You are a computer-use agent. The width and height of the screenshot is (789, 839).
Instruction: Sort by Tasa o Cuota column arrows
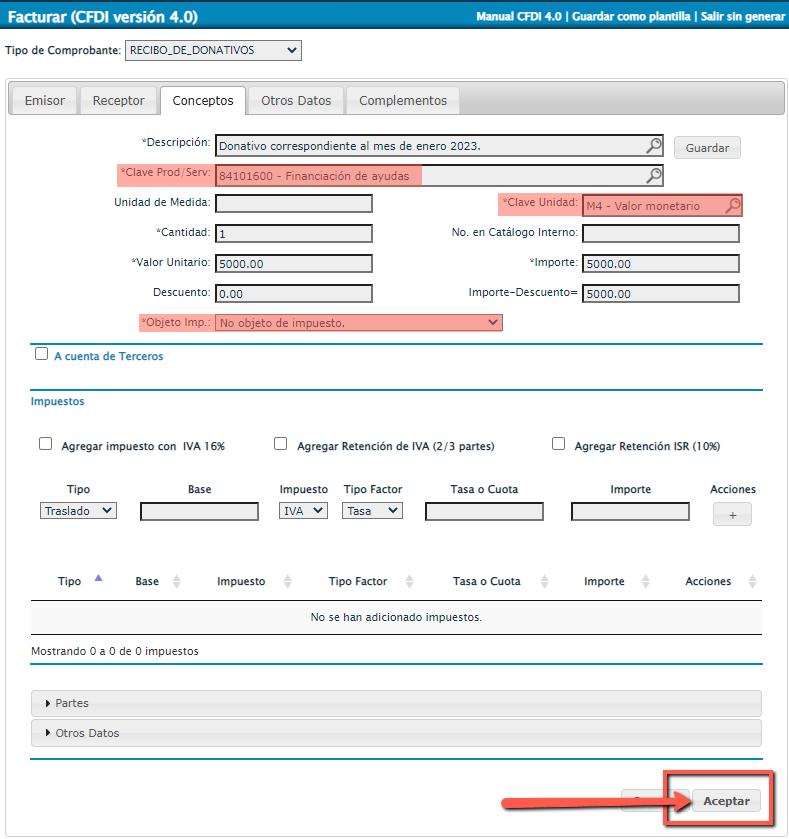(x=546, y=581)
